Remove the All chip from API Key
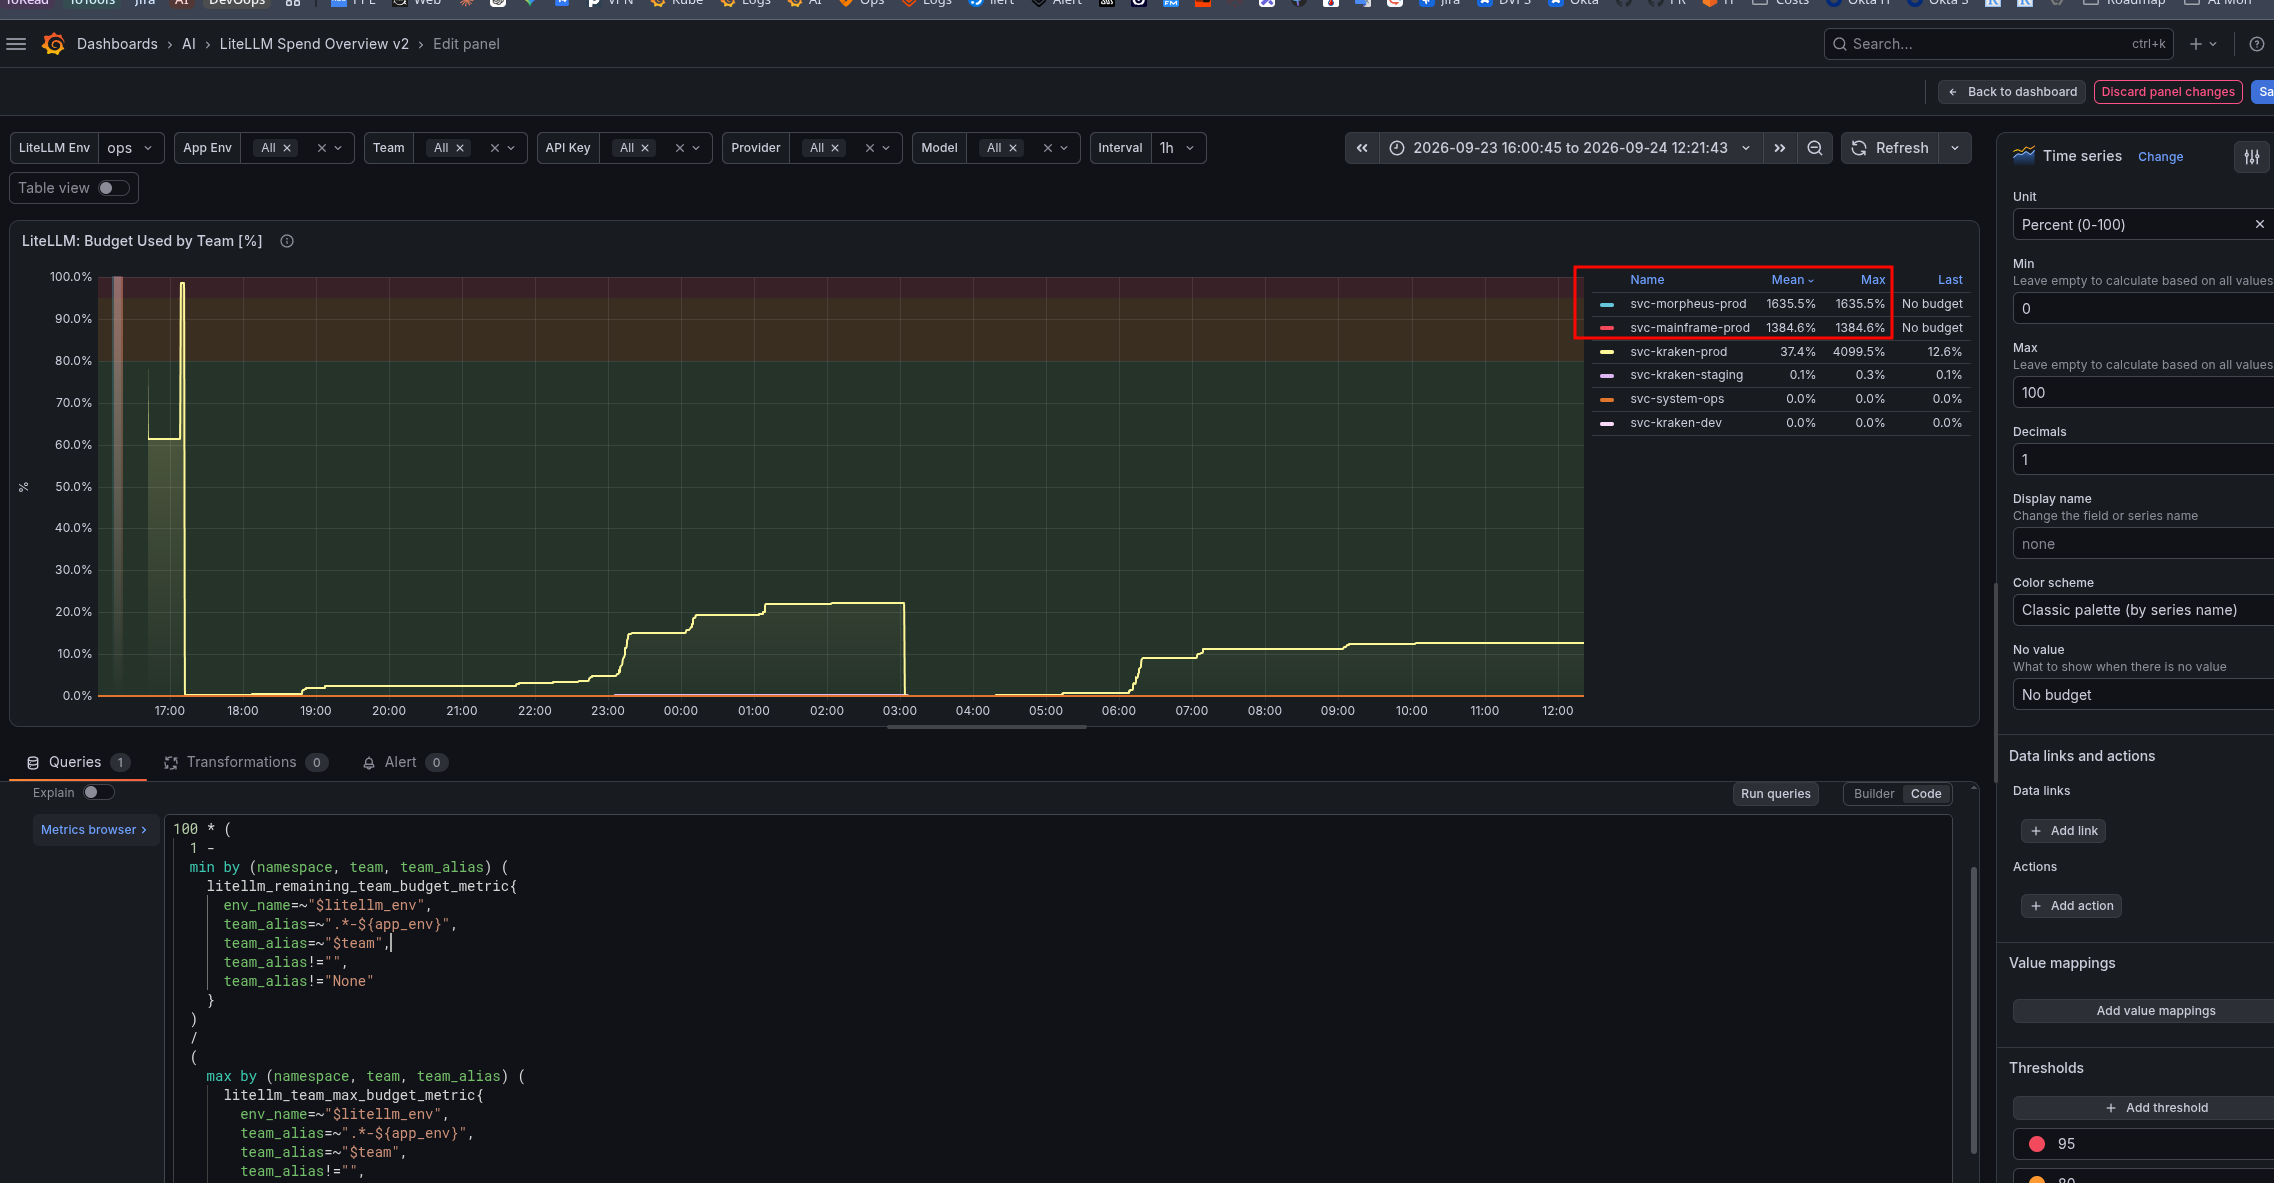This screenshot has height=1183, width=2274. pos(645,148)
